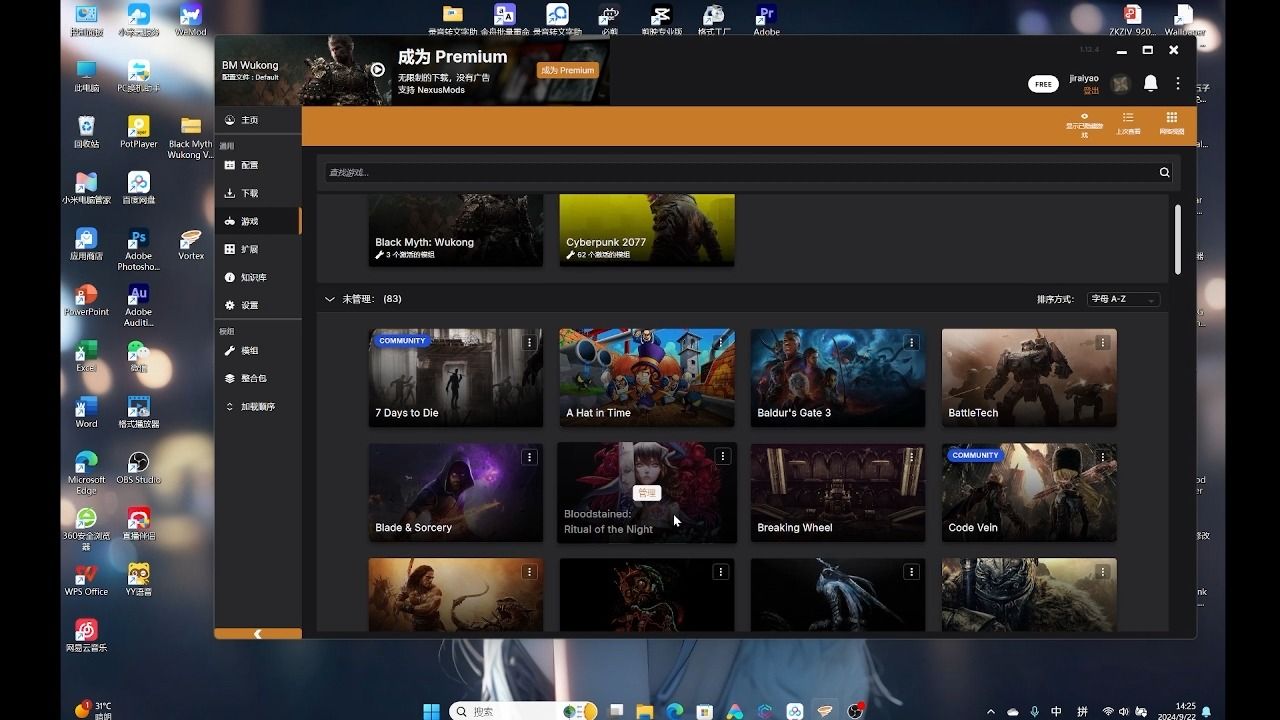Screen dimensions: 1280x720
Task: Open the Adobe Photoshop desktop icon
Action: (x=138, y=250)
